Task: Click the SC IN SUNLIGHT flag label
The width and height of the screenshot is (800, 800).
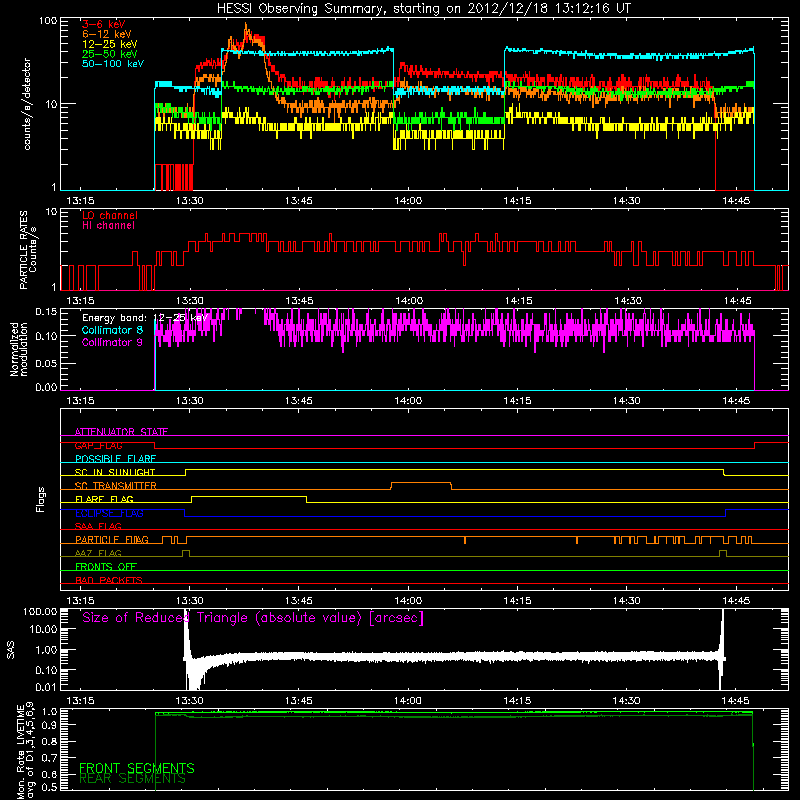Action: point(115,472)
